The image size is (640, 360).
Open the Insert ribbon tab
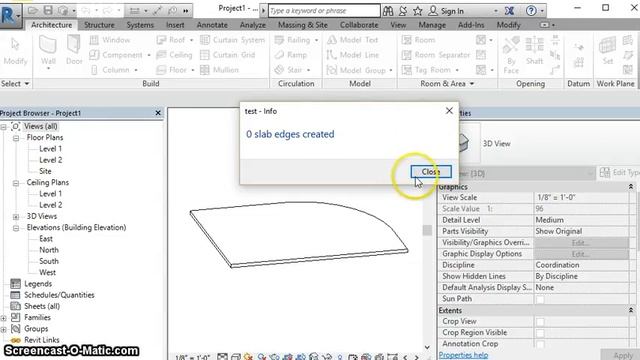tap(175, 25)
